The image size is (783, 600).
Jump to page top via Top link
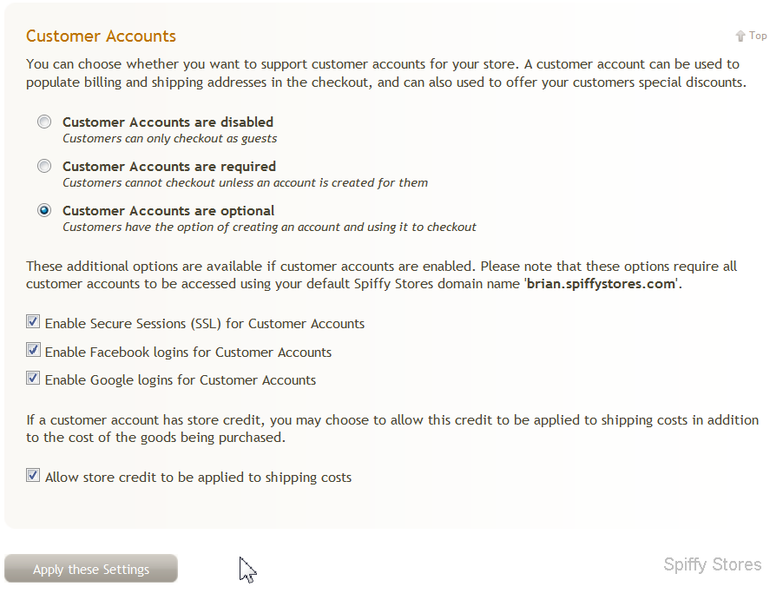758,36
